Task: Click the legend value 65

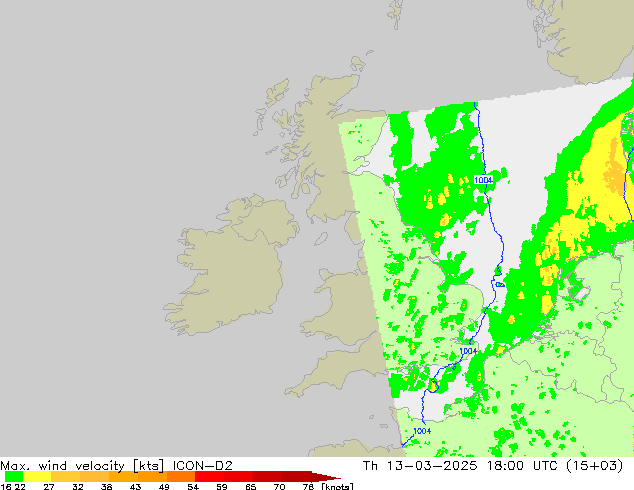Action: pos(251,486)
